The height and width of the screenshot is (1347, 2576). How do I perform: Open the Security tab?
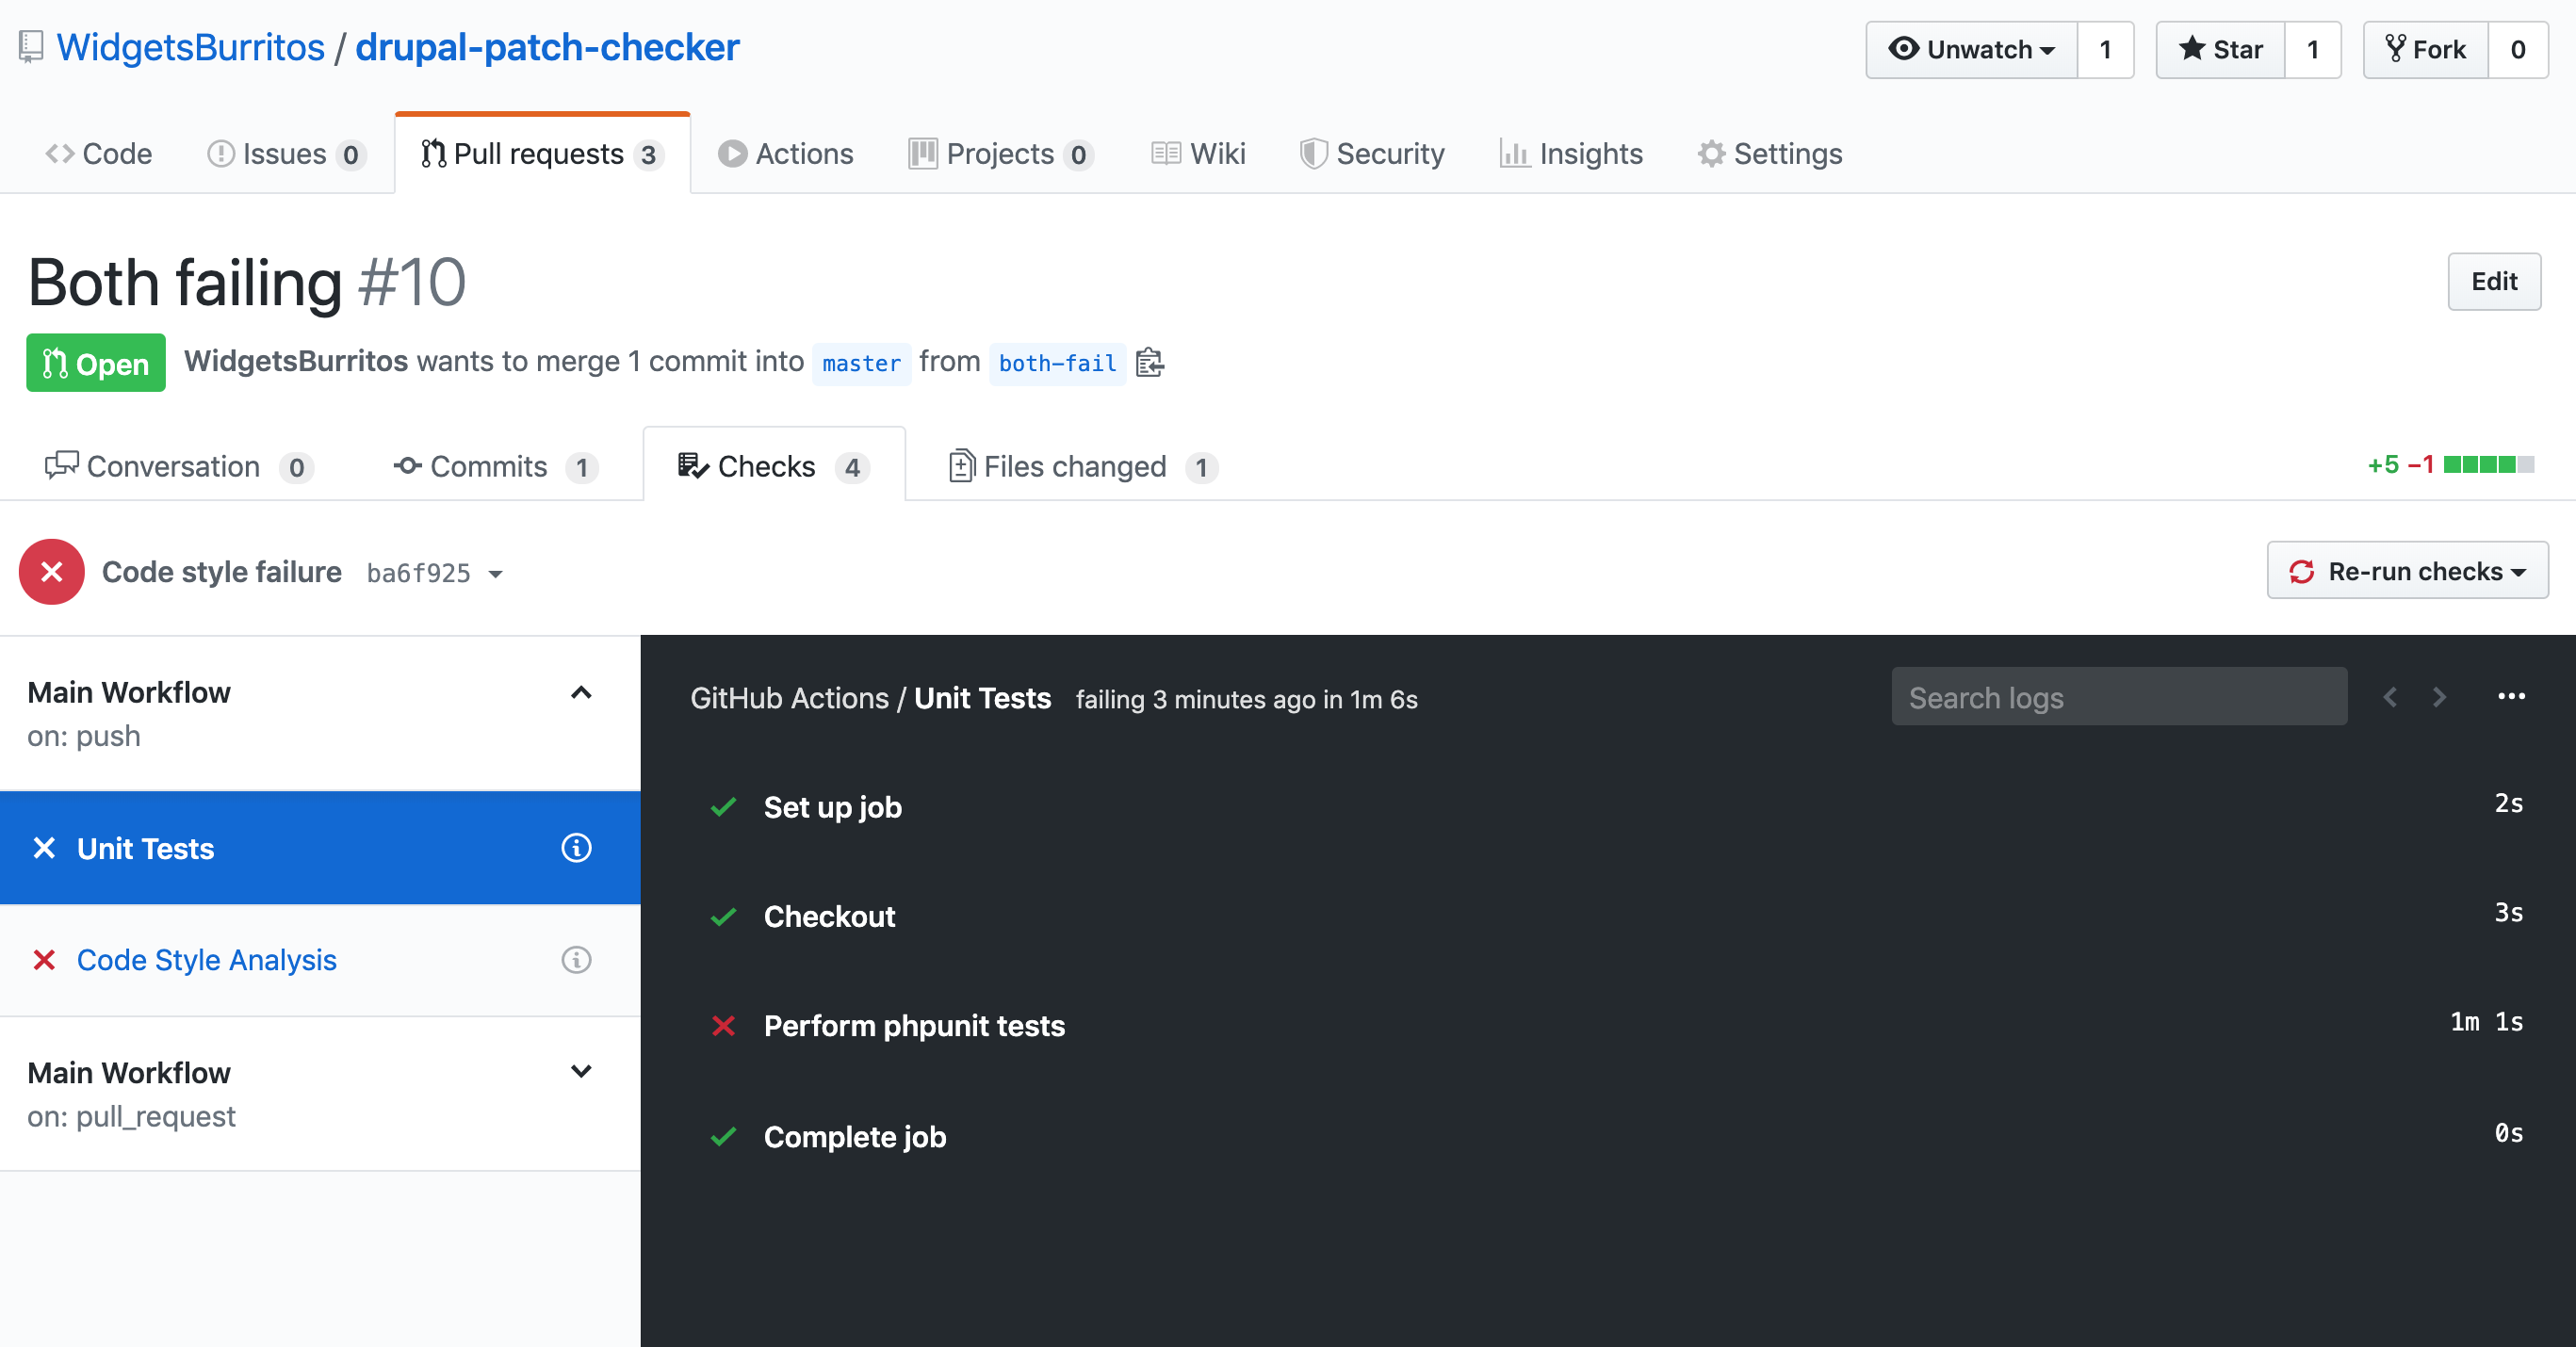tap(1372, 154)
